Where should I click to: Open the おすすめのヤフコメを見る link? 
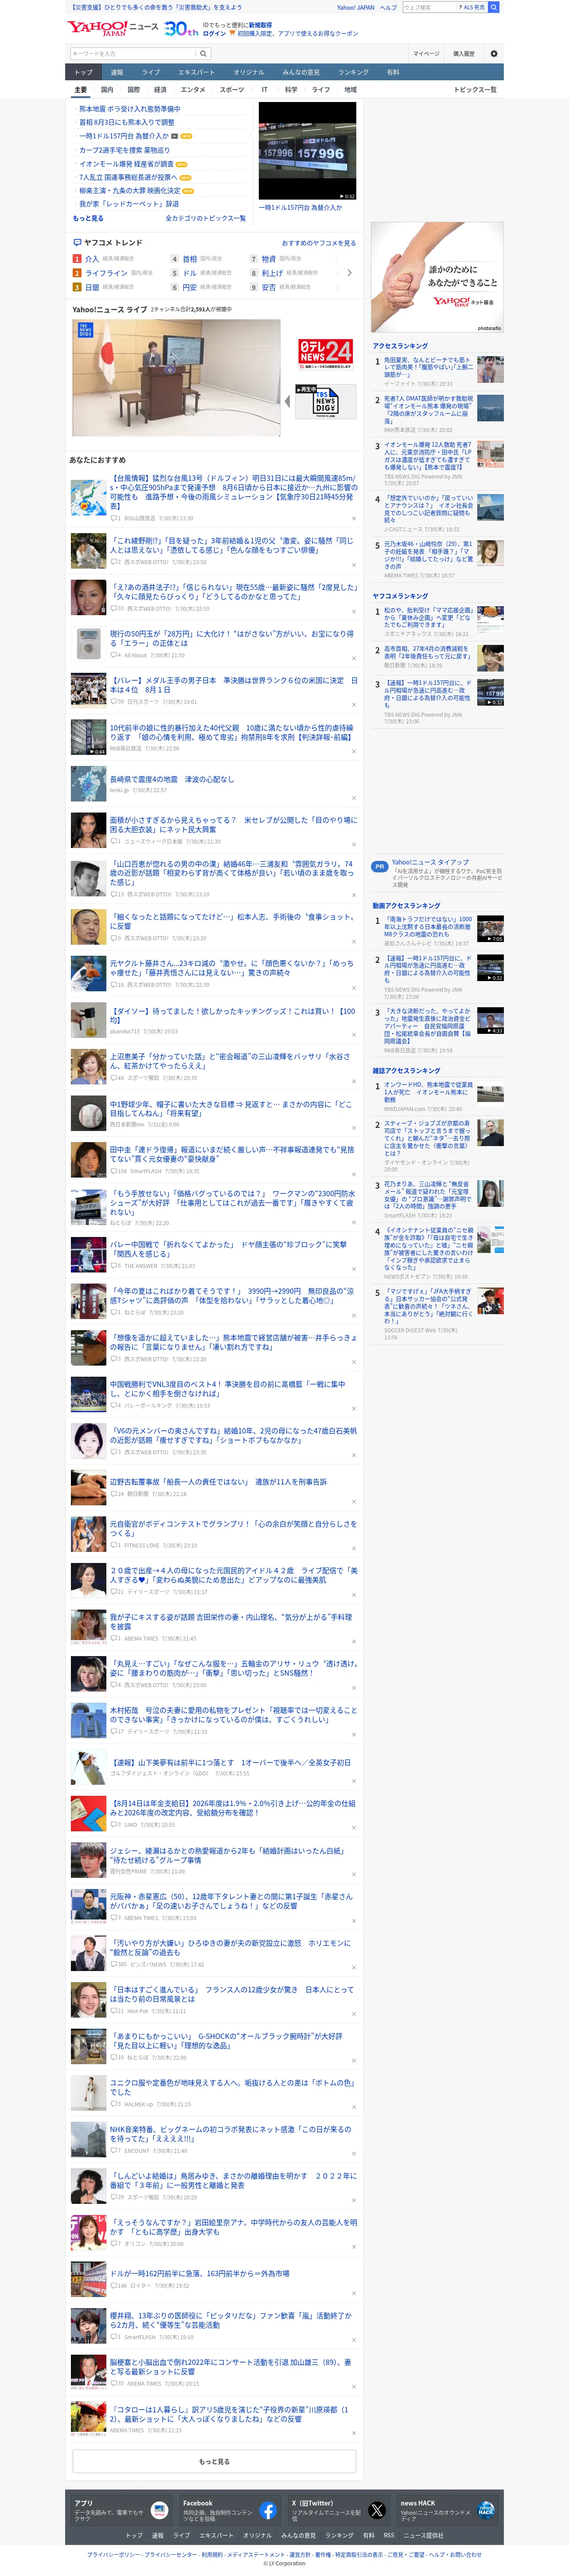click(x=319, y=243)
